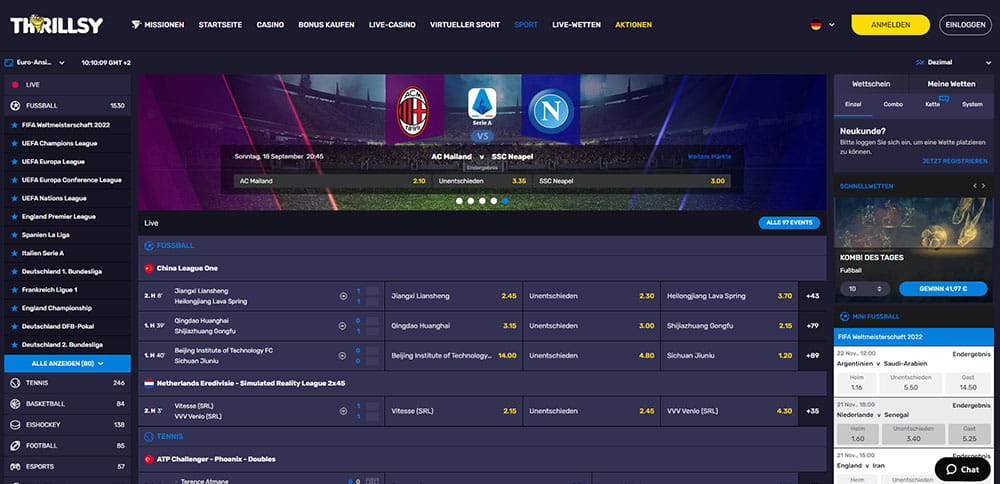Image resolution: width=1000 pixels, height=484 pixels.
Task: Click stats icon for Vitesse (SRL) match
Action: tap(342, 411)
